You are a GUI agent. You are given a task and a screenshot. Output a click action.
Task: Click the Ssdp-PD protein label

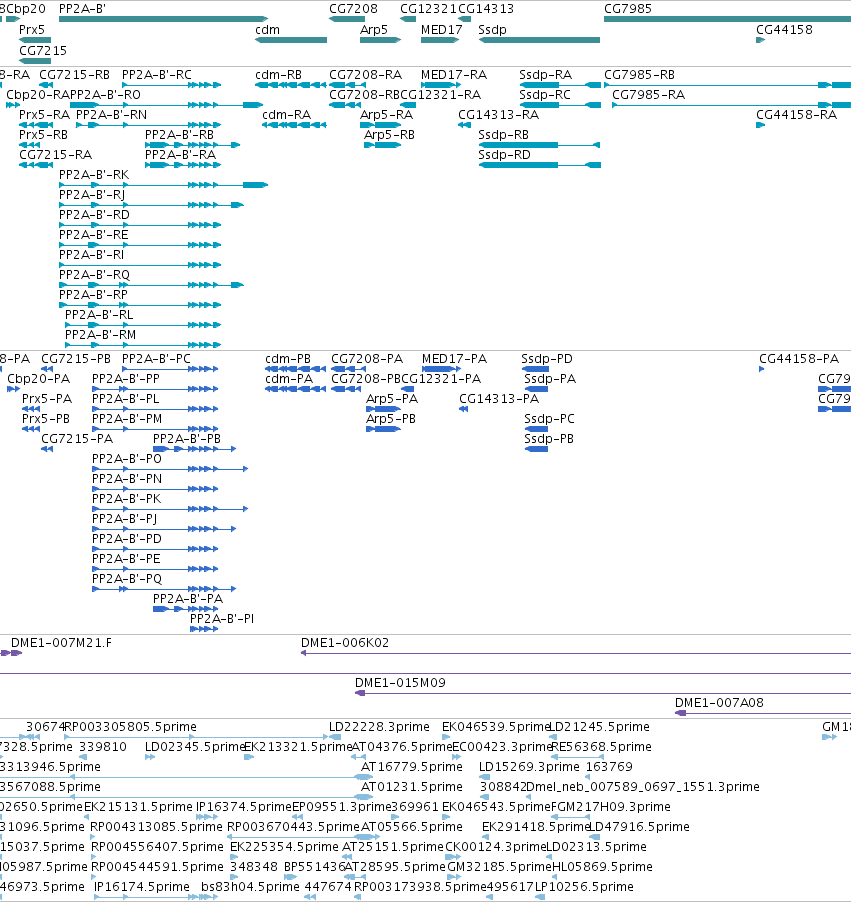coord(547,358)
